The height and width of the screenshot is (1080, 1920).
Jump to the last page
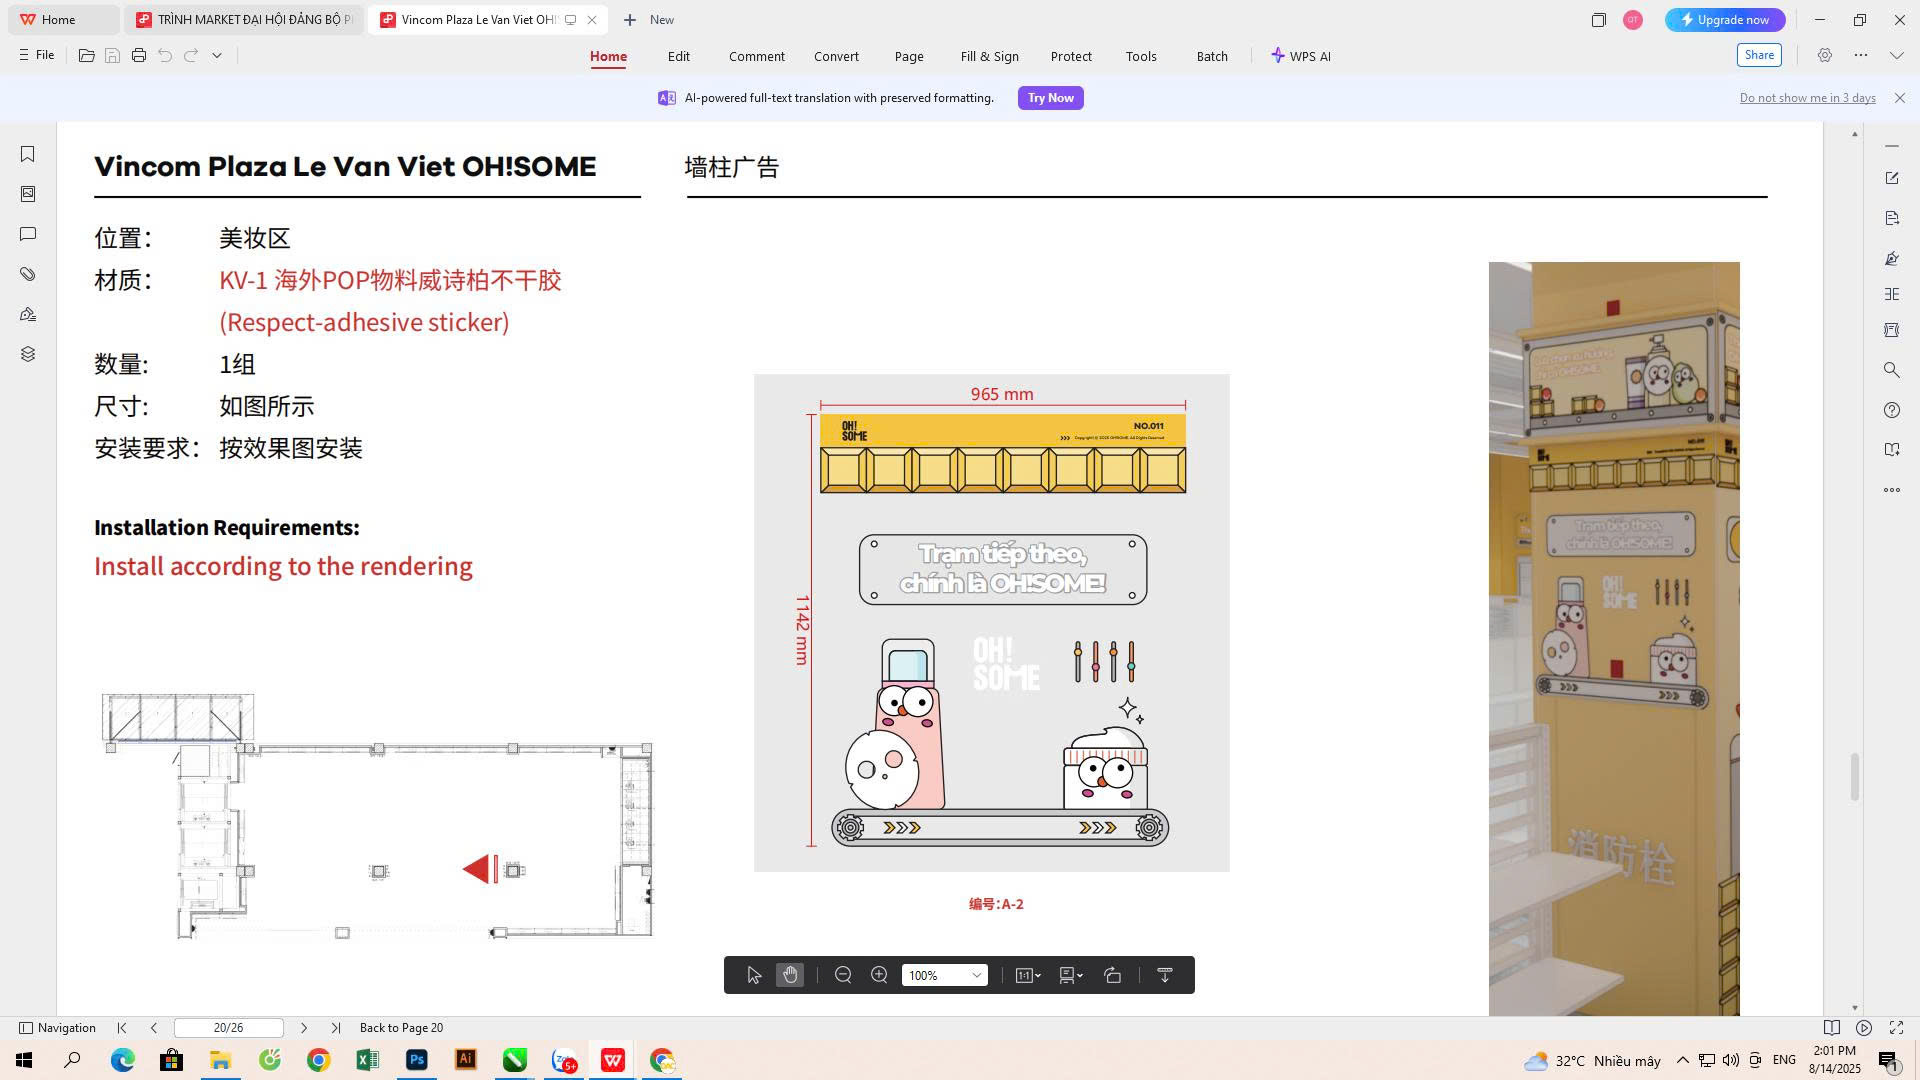point(336,1028)
